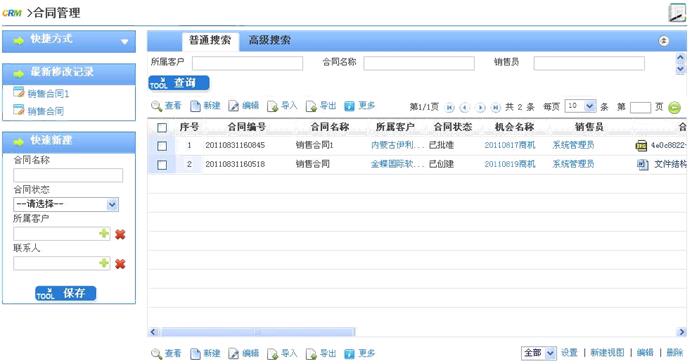Click the bottom toolbar 导入 import icon
Screen dimensions: 692x364
(x=272, y=353)
